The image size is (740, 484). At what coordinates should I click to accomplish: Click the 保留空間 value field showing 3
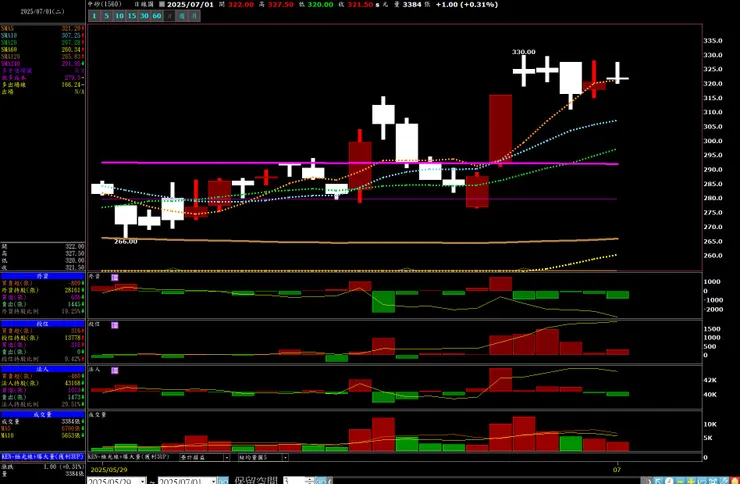[295, 481]
